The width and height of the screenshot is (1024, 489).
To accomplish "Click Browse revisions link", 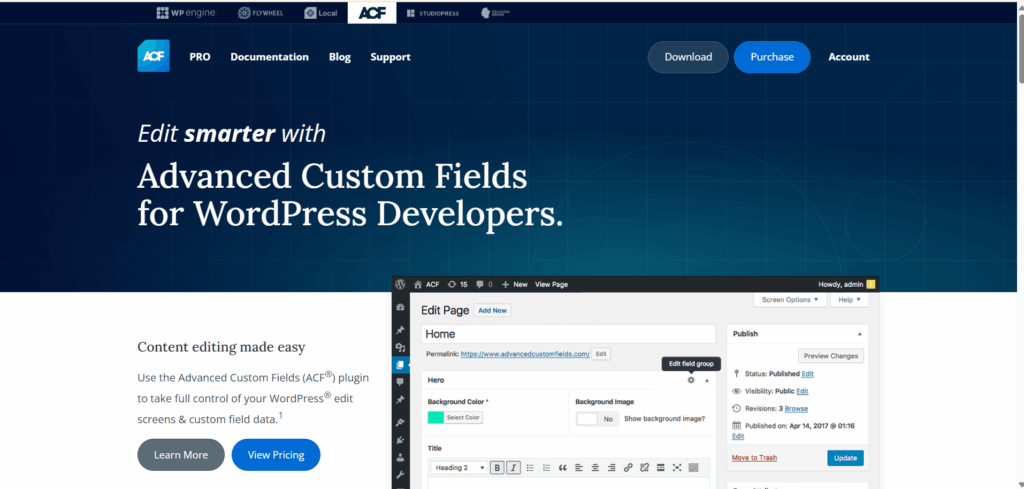I will [x=796, y=409].
